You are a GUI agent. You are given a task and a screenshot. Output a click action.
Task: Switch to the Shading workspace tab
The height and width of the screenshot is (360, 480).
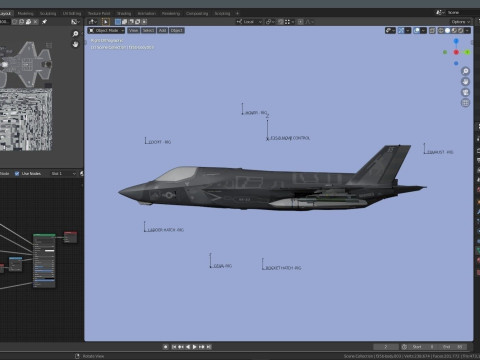(x=124, y=13)
